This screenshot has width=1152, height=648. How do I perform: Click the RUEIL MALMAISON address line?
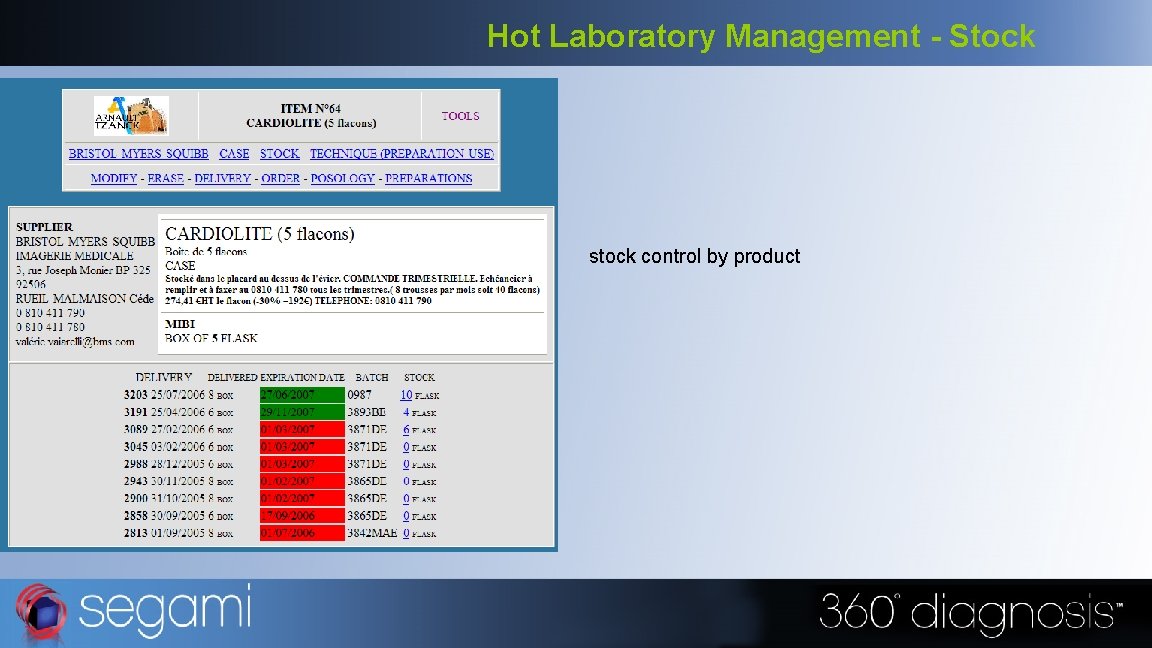pos(84,299)
